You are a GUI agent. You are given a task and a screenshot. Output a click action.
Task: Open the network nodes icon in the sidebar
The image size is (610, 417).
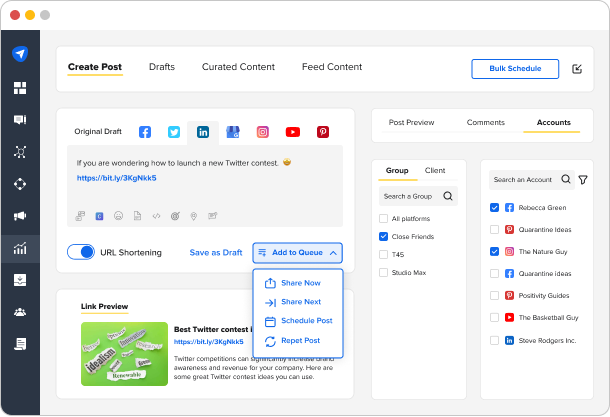(x=20, y=152)
